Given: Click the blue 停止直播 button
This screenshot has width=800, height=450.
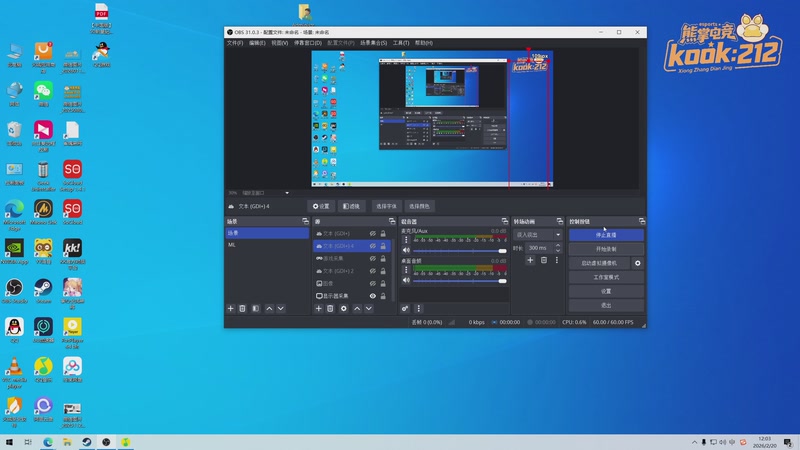Looking at the screenshot, I should coord(606,235).
